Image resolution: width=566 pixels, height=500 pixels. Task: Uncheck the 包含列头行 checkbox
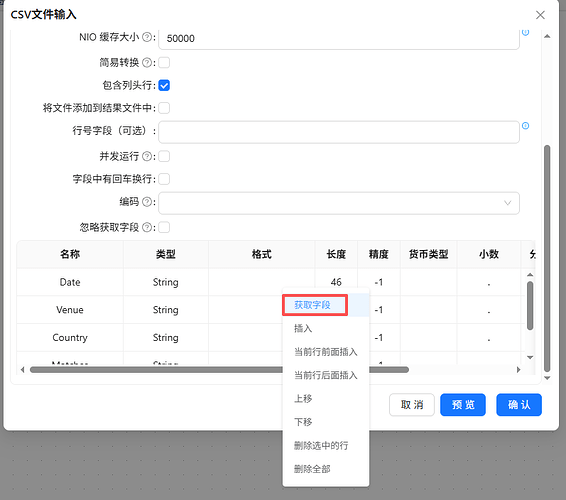(164, 86)
